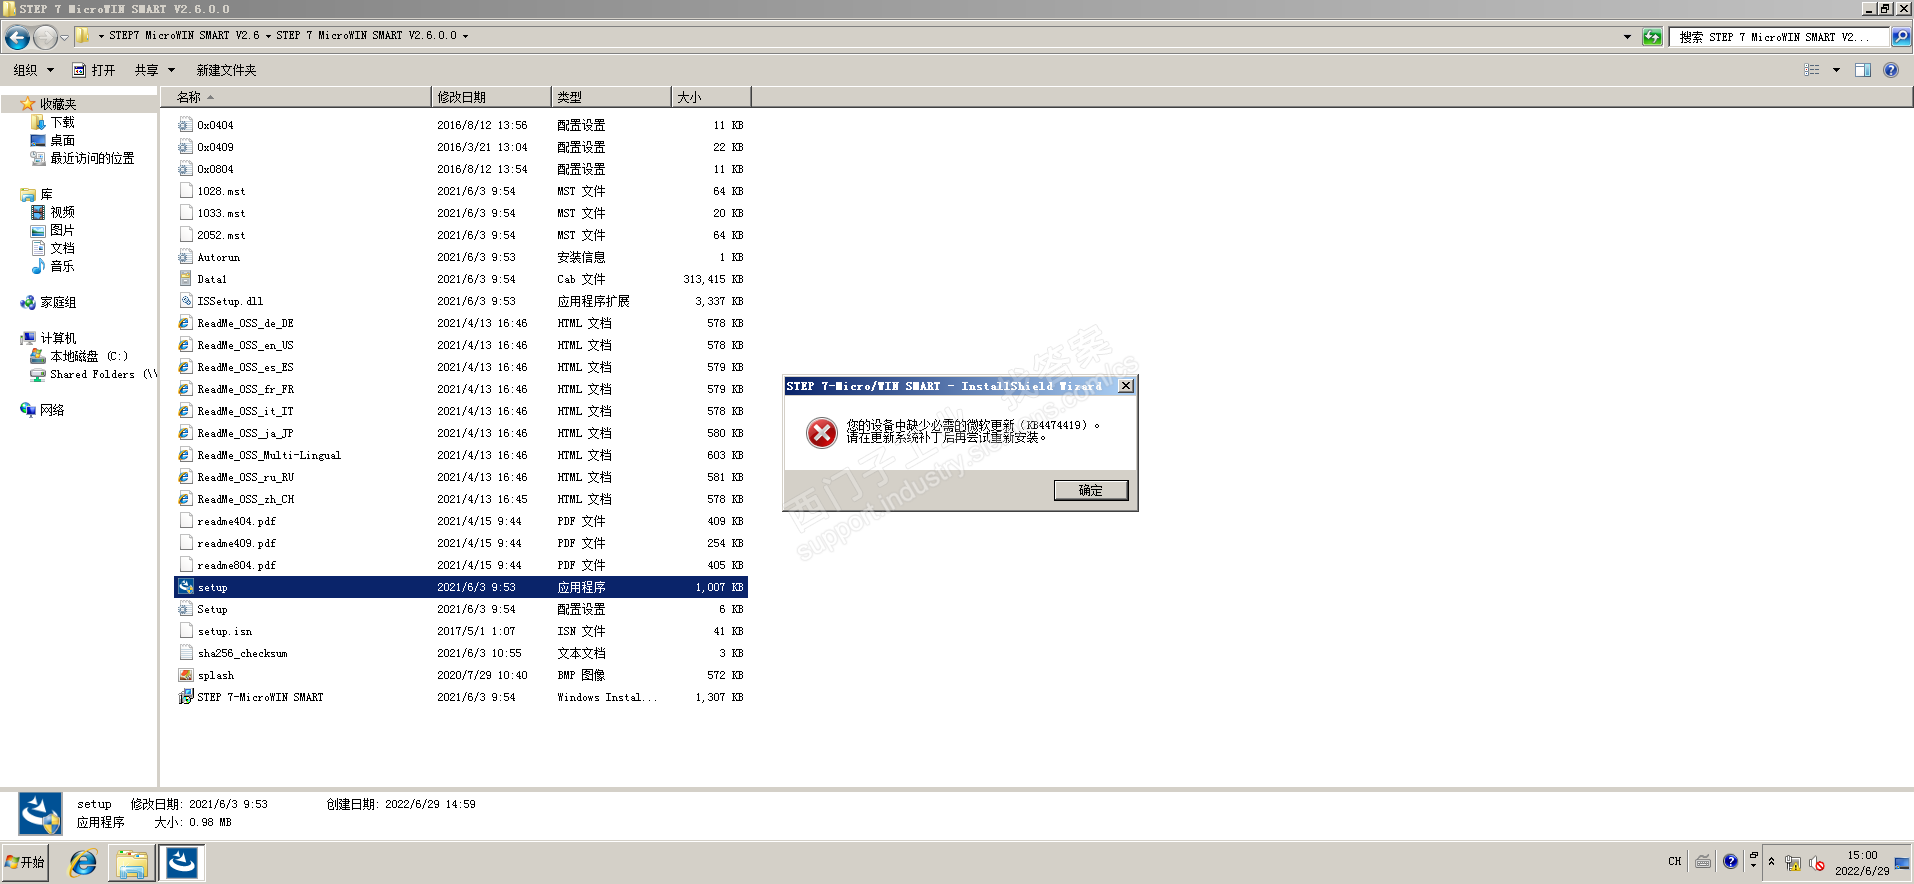
Task: Open the Explorer help icon
Action: pos(1891,70)
